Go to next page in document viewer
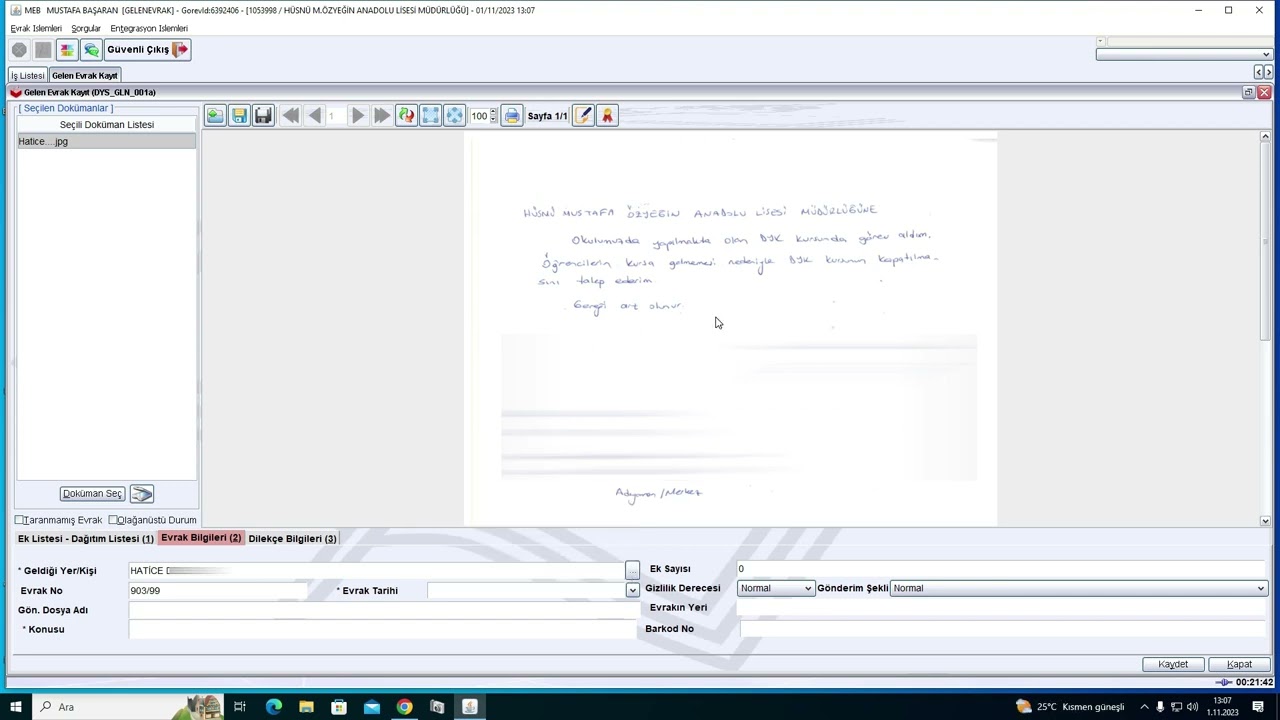The width and height of the screenshot is (1280, 720). pyautogui.click(x=358, y=116)
